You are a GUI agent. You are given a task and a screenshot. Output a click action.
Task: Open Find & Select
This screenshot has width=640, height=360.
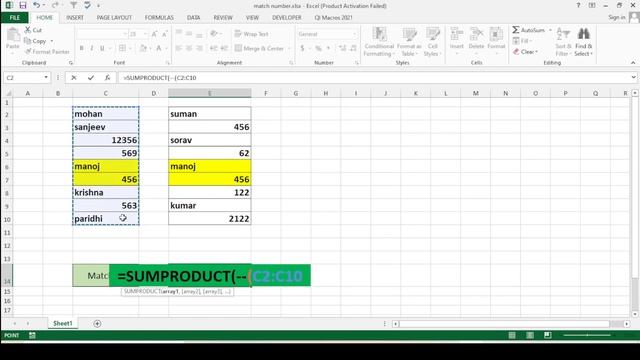(x=584, y=42)
